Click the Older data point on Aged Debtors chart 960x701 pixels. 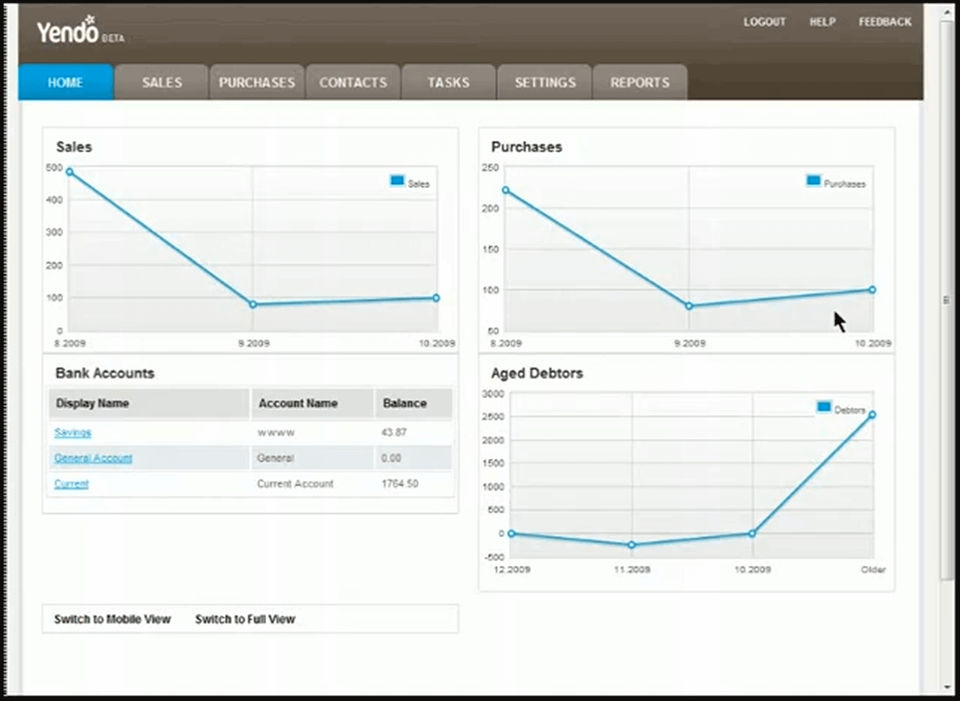coord(872,415)
